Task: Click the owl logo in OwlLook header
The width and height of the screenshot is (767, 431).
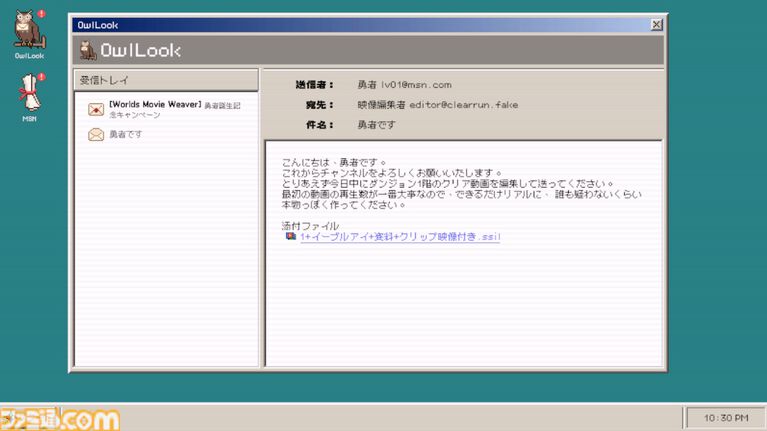Action: (87, 51)
